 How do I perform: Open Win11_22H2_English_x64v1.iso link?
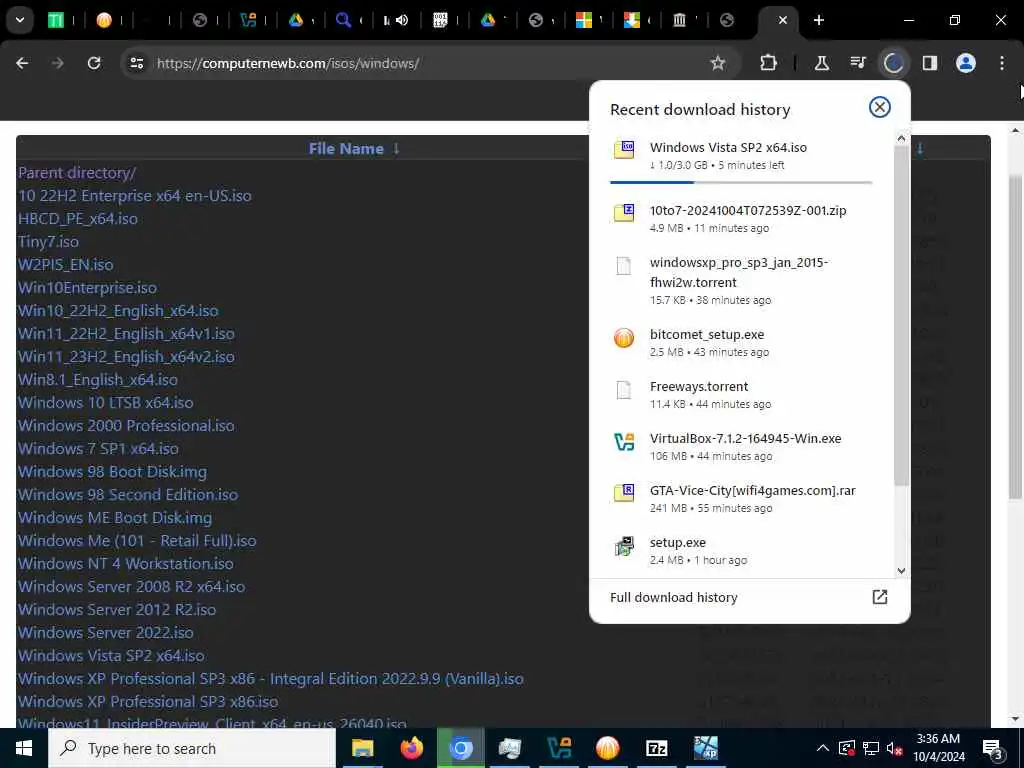126,333
